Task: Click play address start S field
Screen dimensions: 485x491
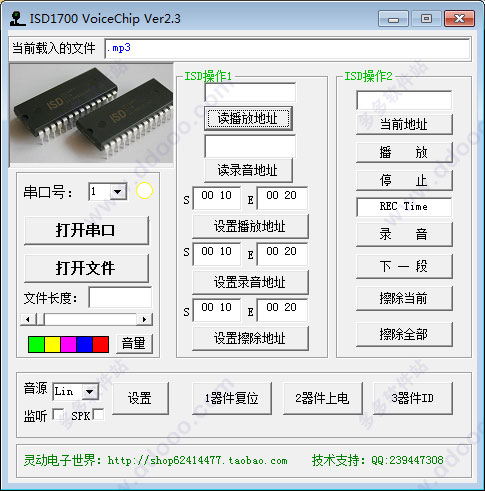Action: click(217, 198)
